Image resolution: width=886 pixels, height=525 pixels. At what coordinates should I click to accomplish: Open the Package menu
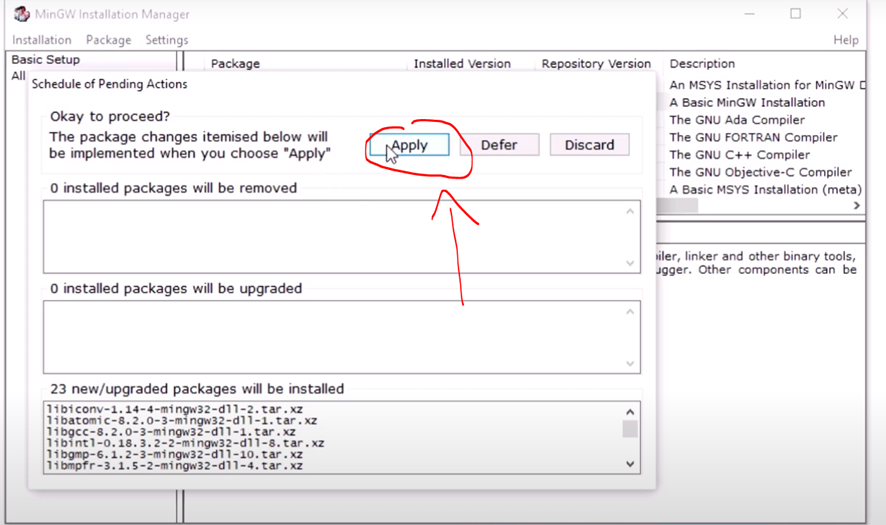(x=108, y=40)
